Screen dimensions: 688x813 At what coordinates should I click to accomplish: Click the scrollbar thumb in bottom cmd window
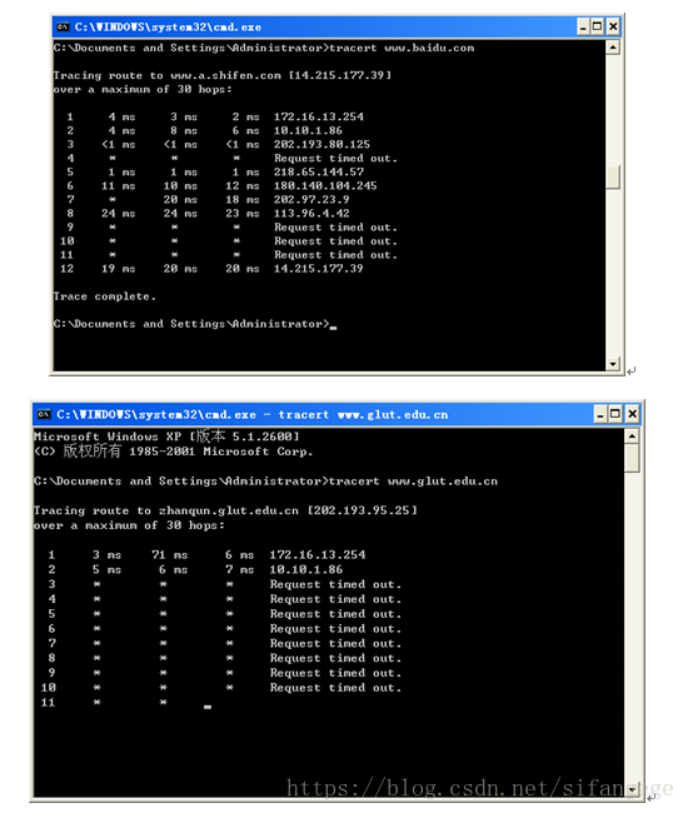(x=631, y=458)
